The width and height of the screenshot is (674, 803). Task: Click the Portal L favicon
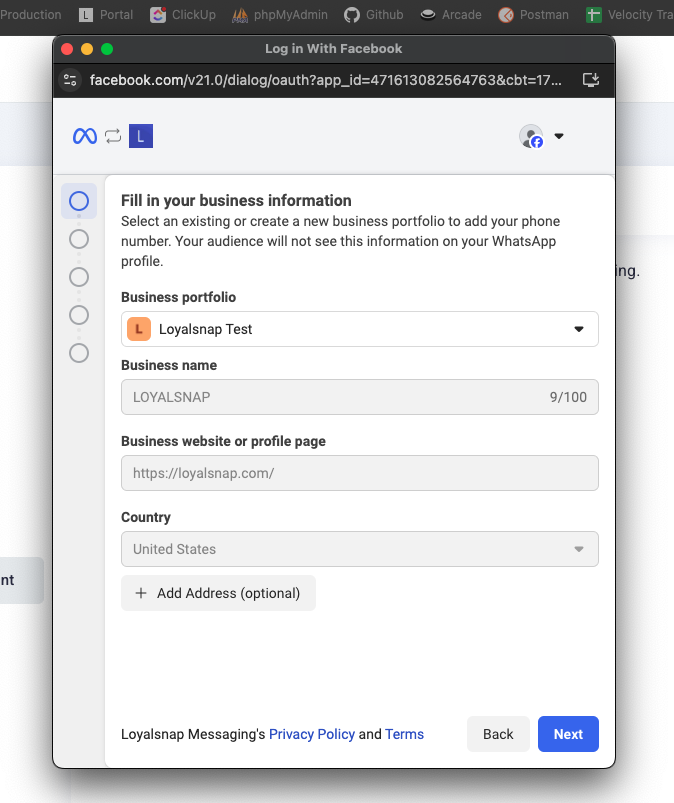click(86, 15)
